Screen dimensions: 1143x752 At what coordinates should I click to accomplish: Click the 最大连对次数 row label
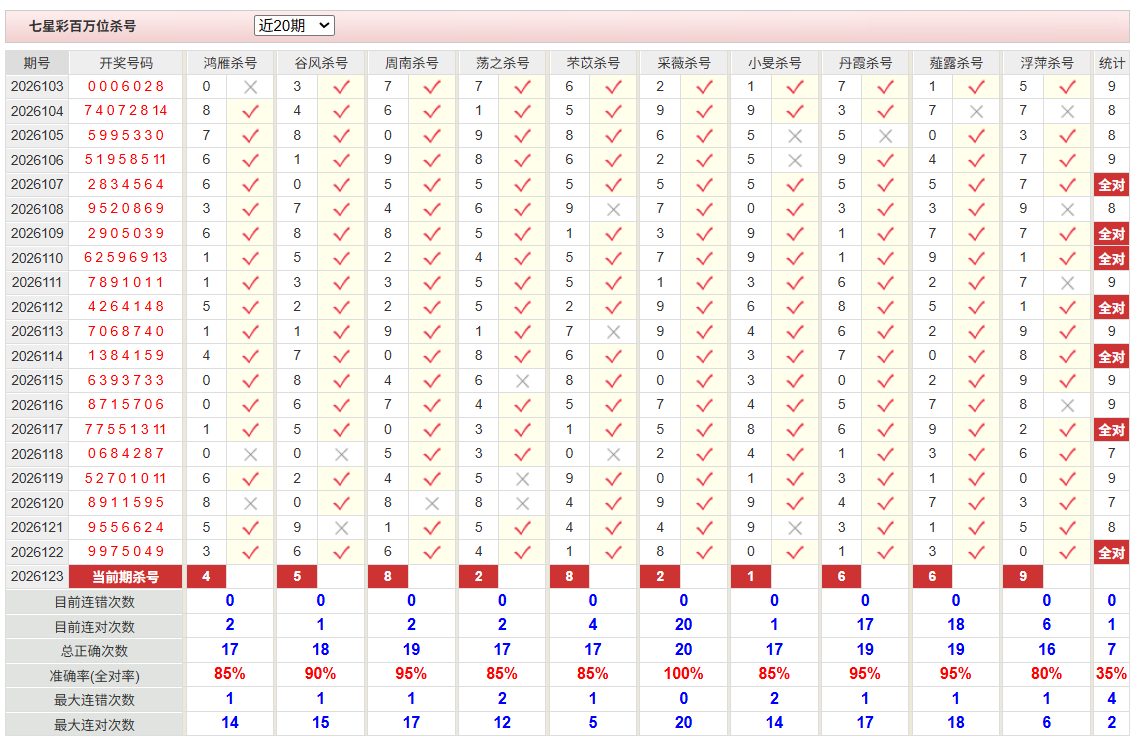click(x=94, y=725)
